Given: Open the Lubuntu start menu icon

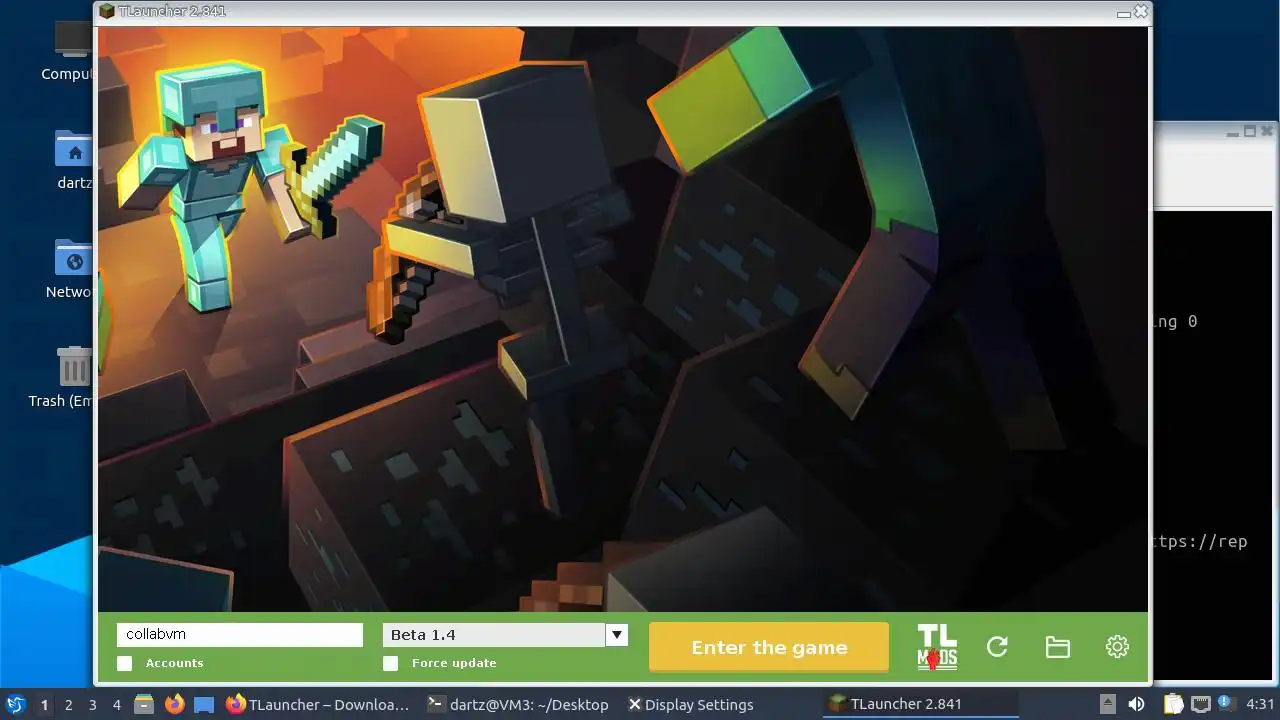Looking at the screenshot, I should coord(15,704).
